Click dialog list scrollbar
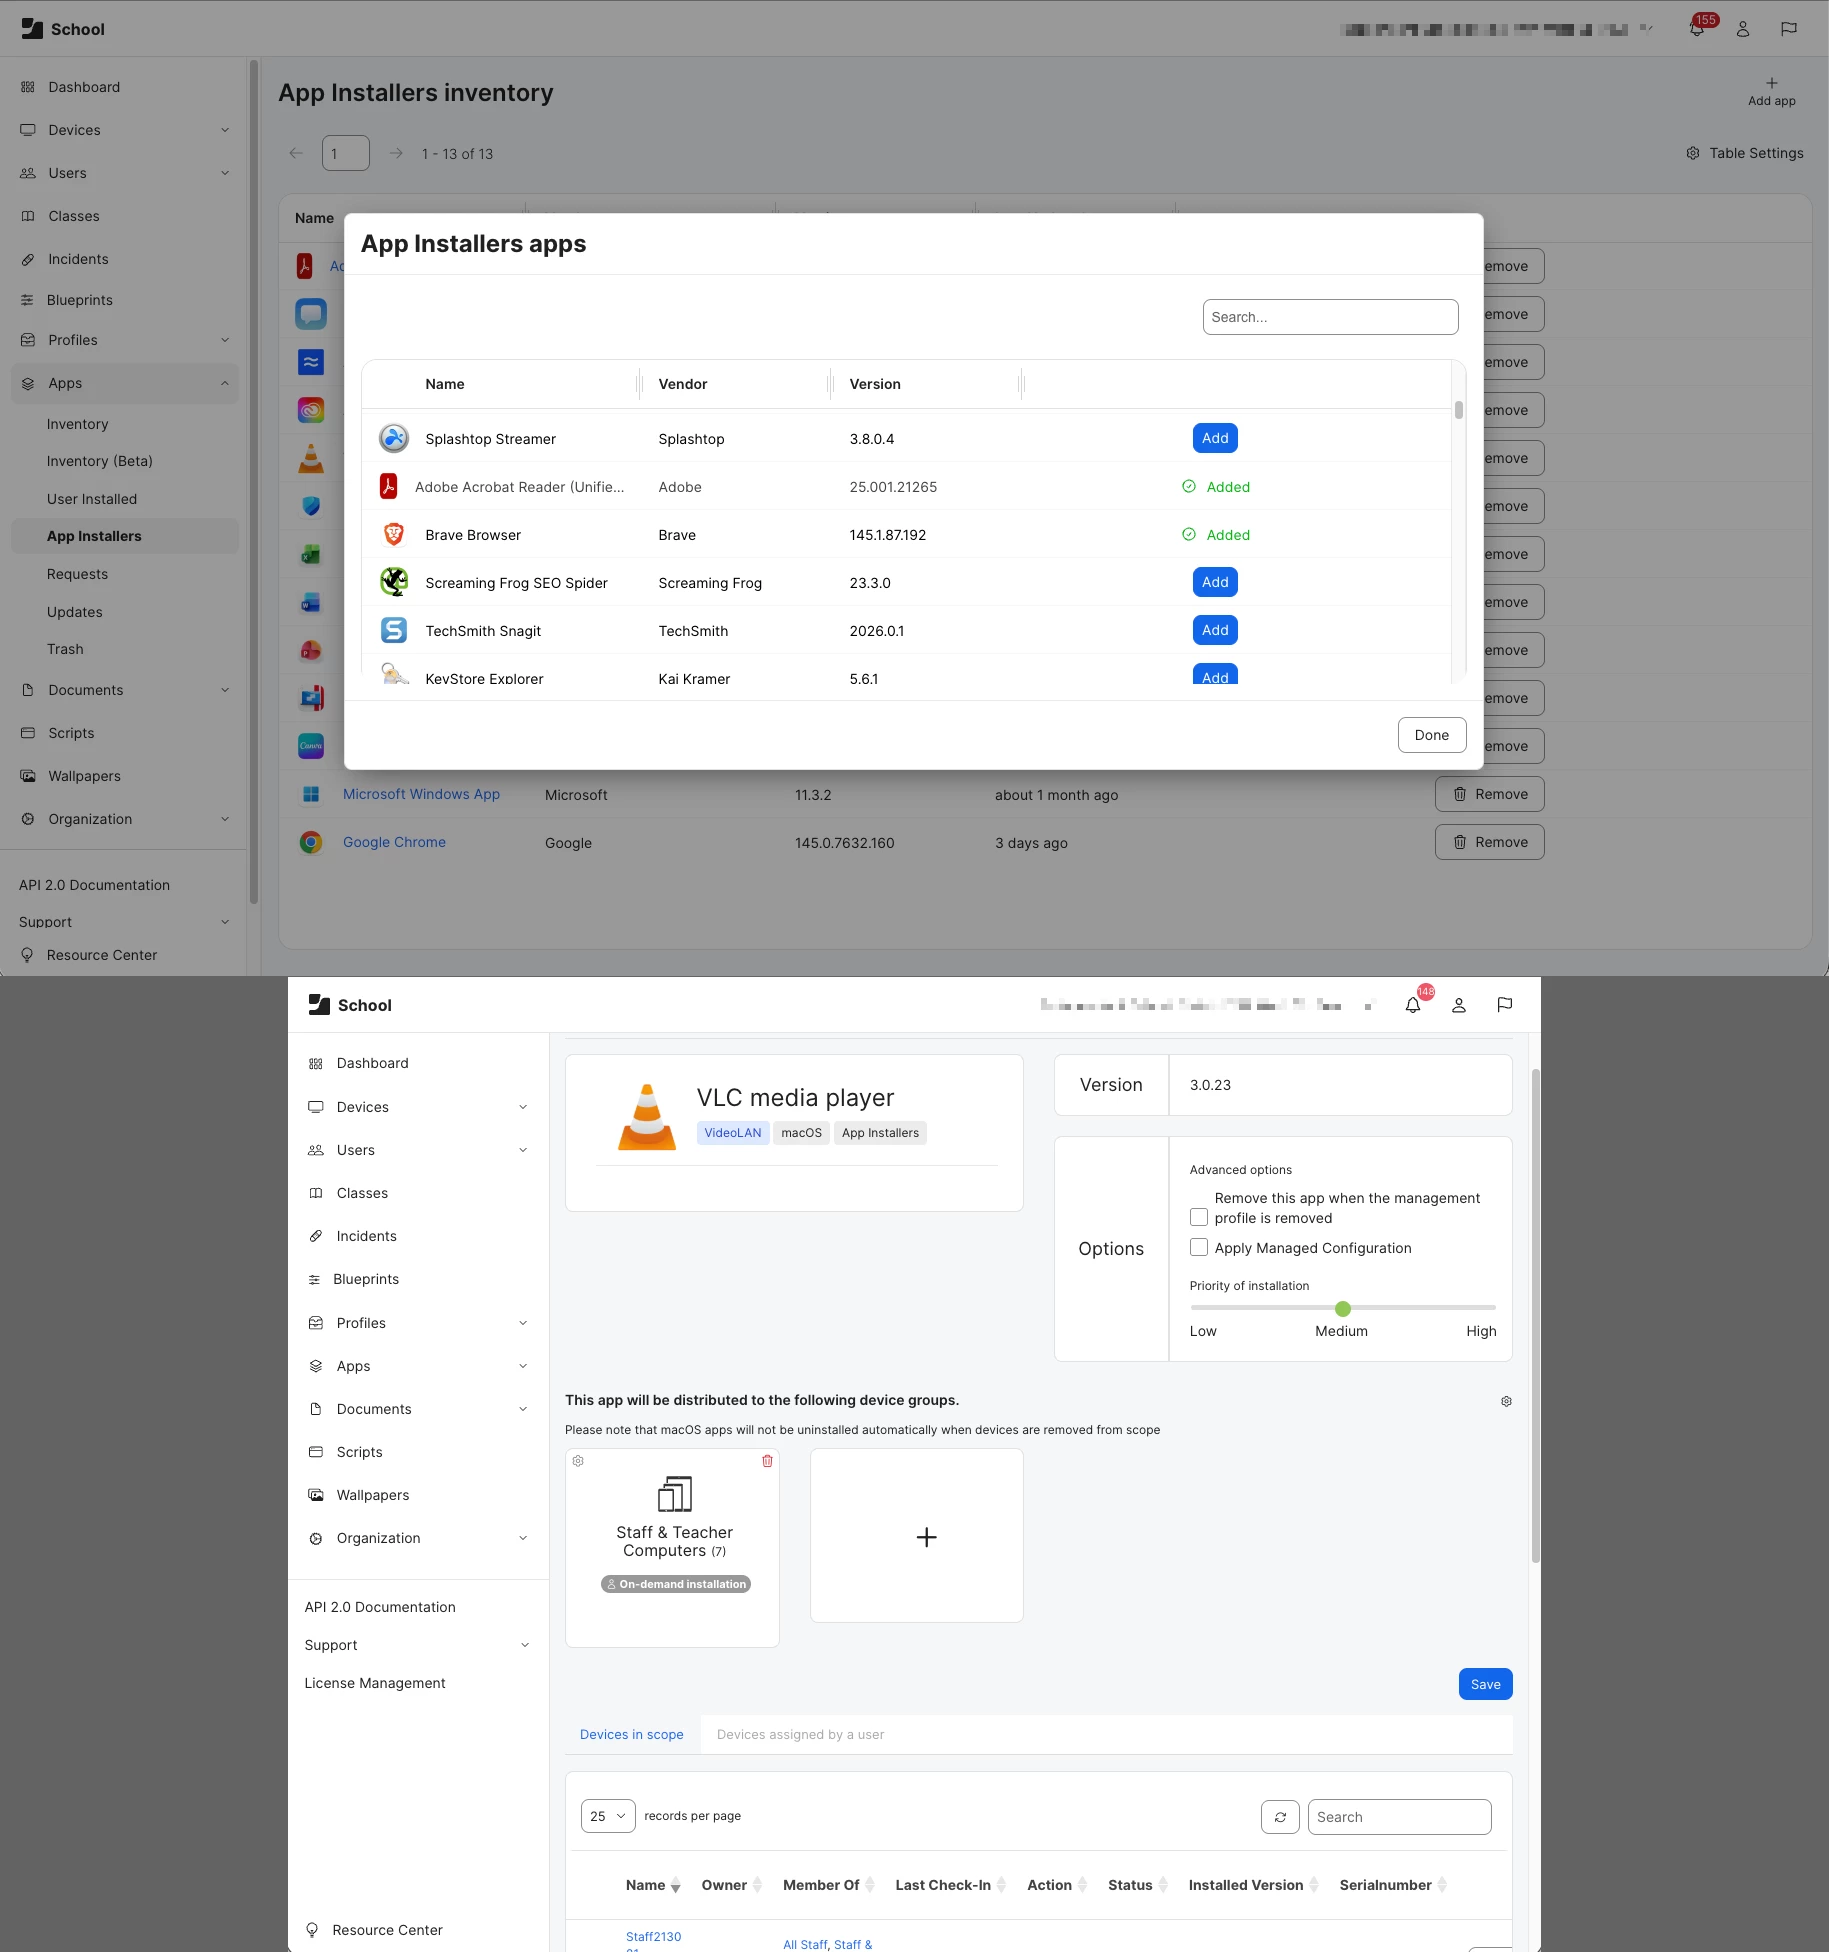Screen dimensions: 1829x1952 coord(1459,410)
